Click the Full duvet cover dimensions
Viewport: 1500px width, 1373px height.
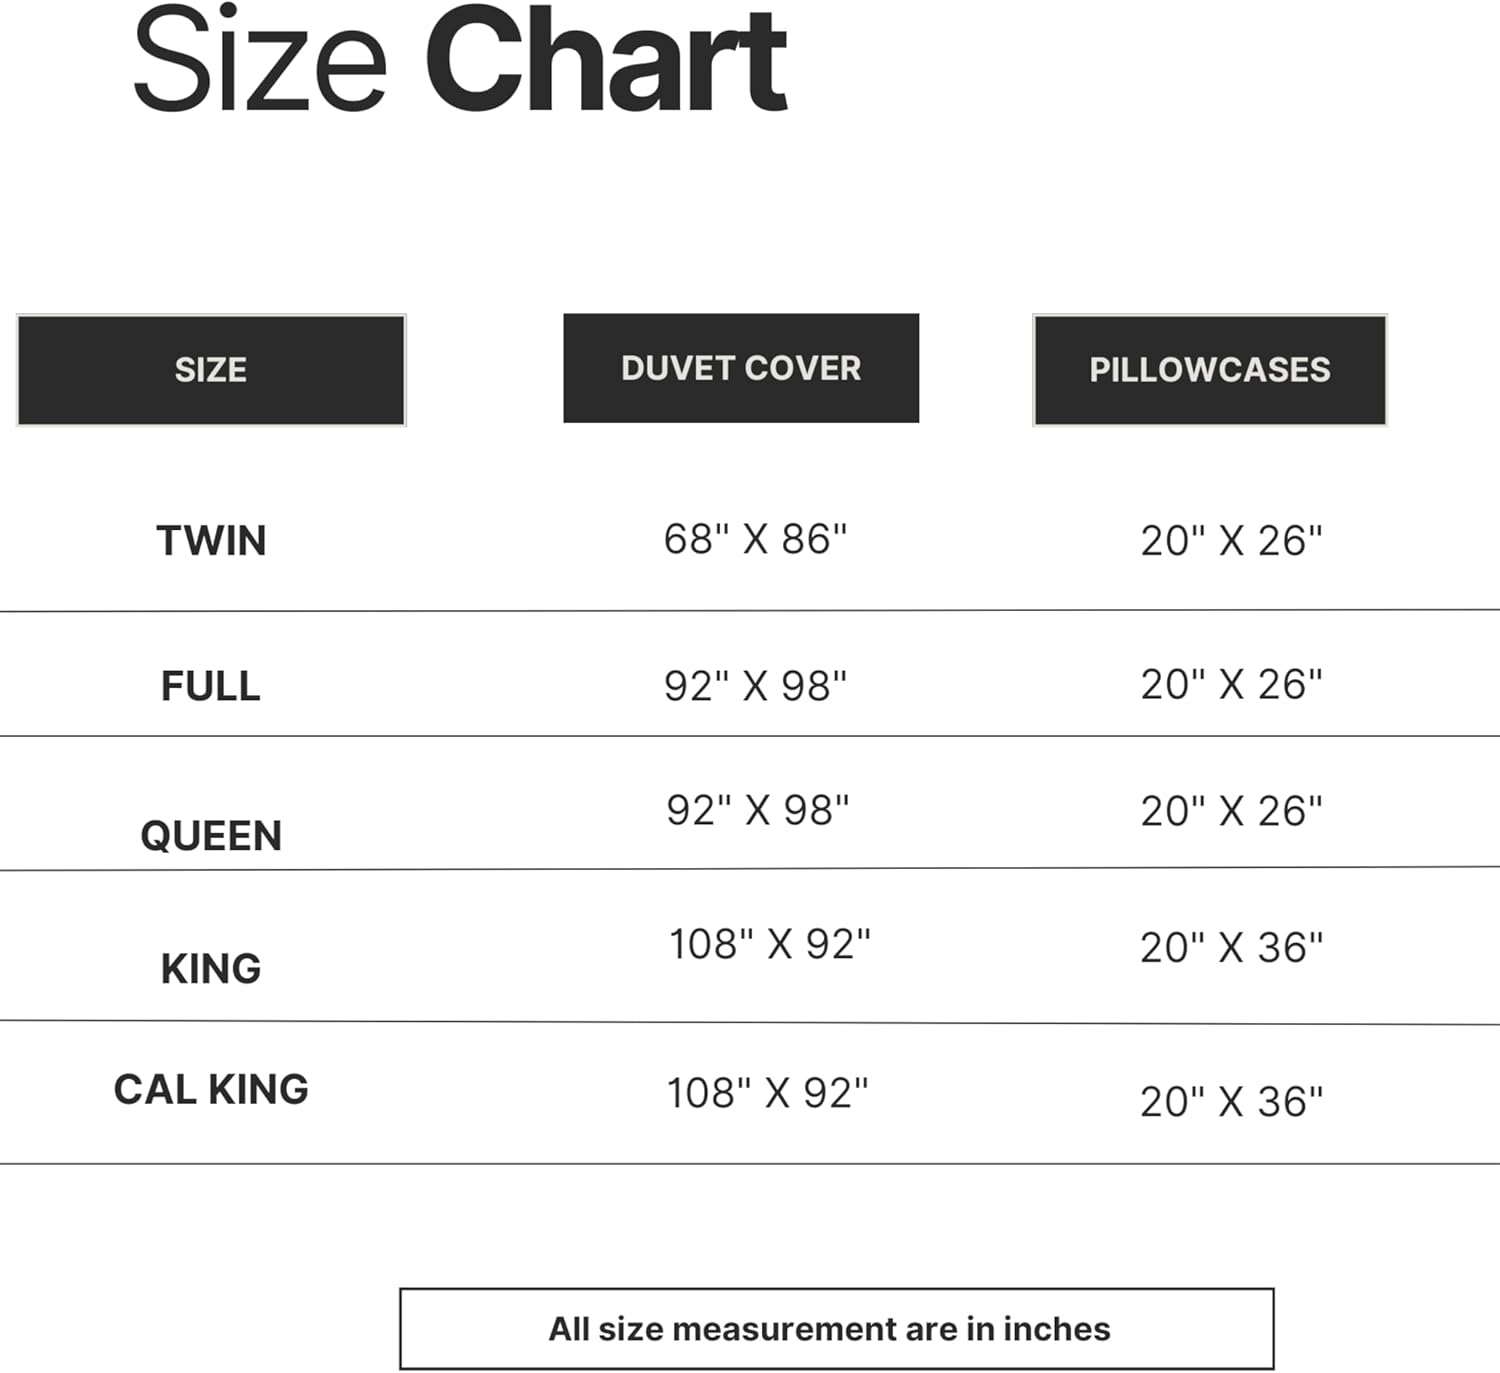pyautogui.click(x=755, y=686)
